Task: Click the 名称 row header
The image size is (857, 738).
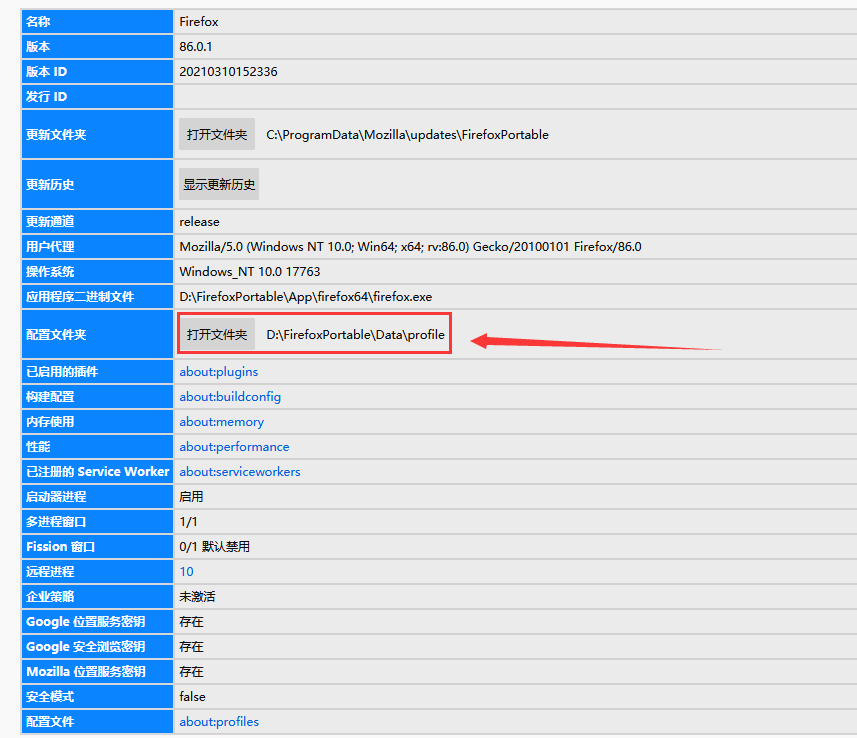Action: 97,22
